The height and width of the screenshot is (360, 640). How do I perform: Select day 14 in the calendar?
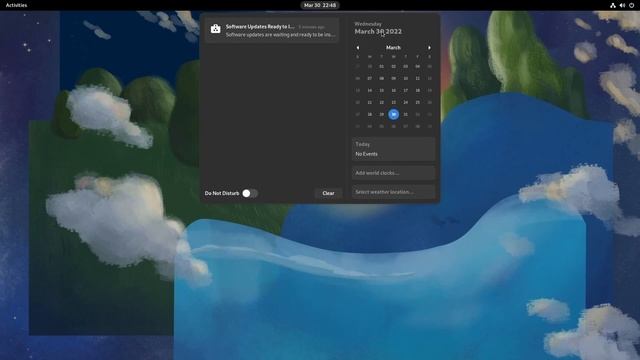point(369,91)
